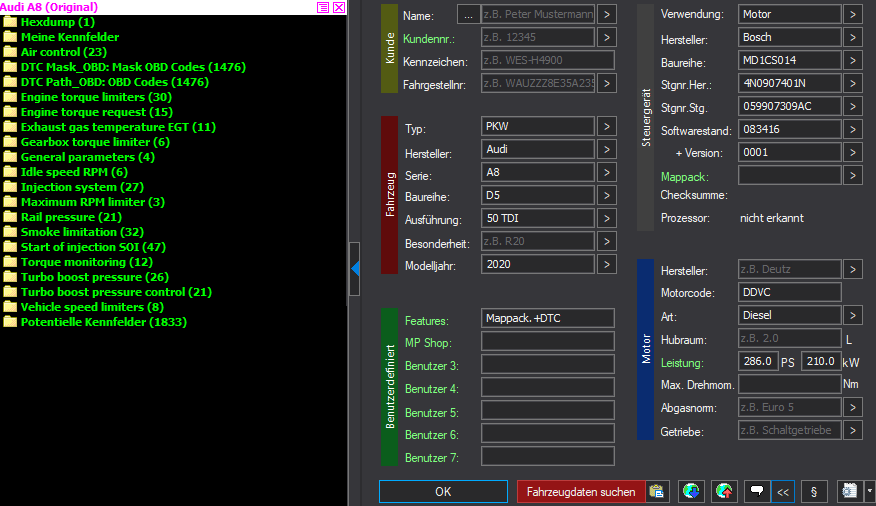Click the blue panel collapse arrow on divider
876x506 pixels.
point(354,268)
